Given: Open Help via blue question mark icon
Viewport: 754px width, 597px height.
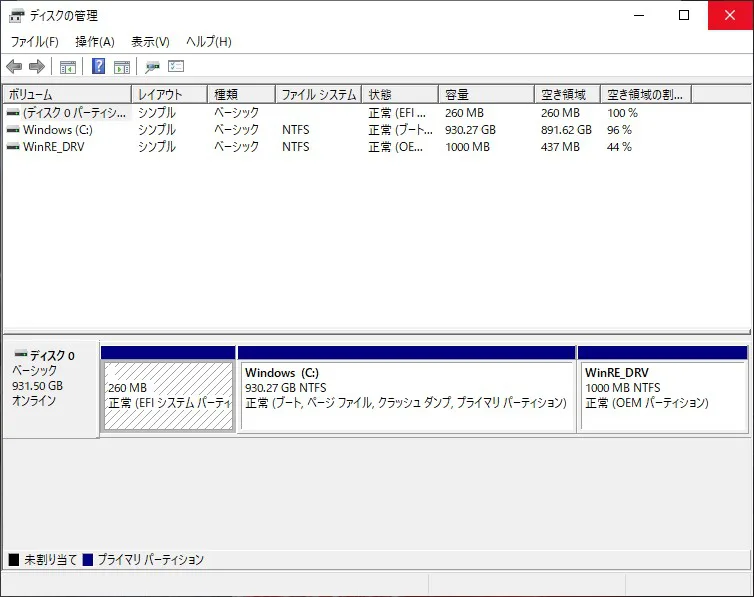Looking at the screenshot, I should click(99, 66).
